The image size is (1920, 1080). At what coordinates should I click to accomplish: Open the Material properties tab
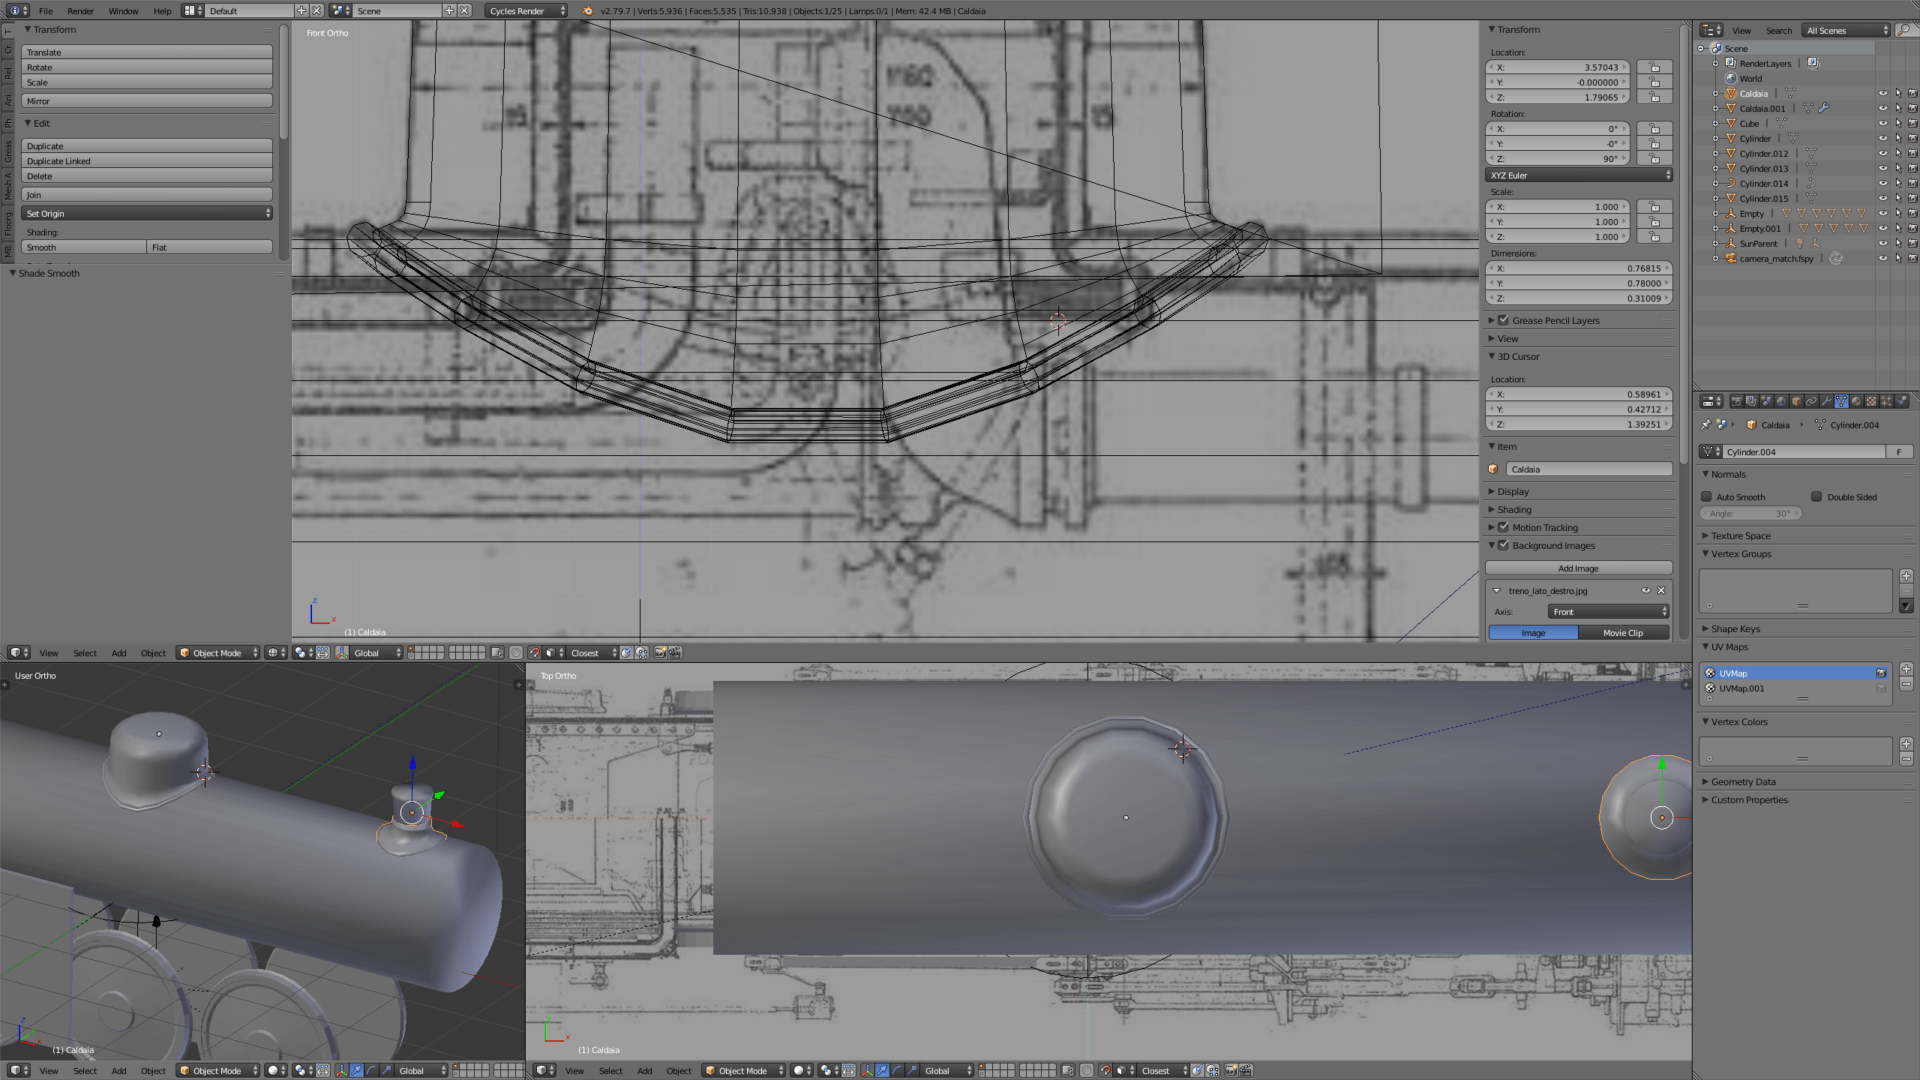tap(1856, 401)
